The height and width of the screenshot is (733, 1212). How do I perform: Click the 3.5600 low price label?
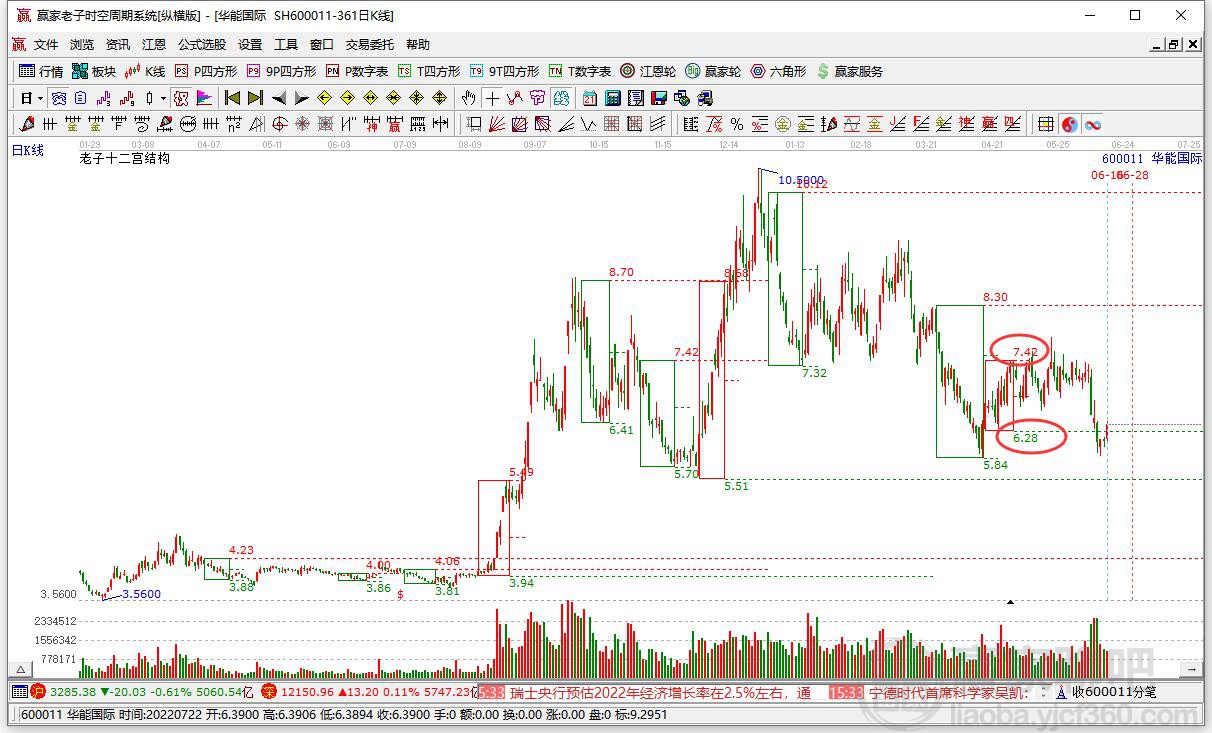tap(143, 594)
